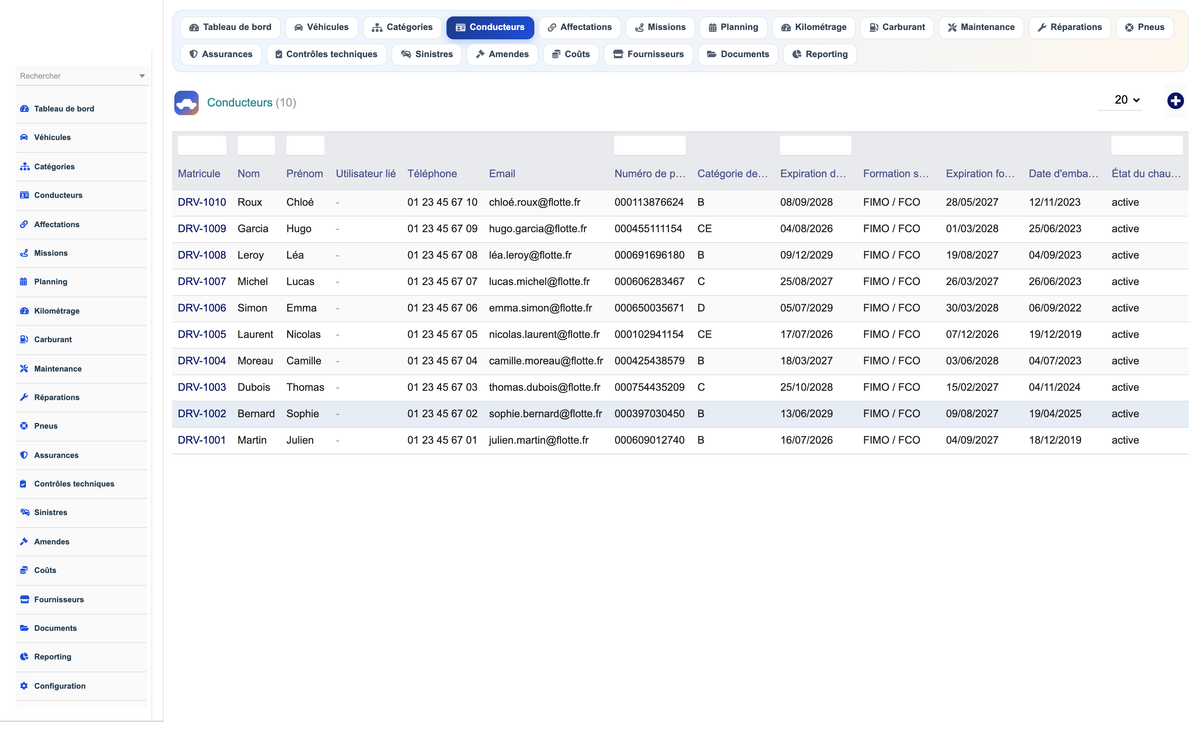The image size is (1200, 743).
Task: Open Conducteurs in left sidebar
Action: point(81,196)
